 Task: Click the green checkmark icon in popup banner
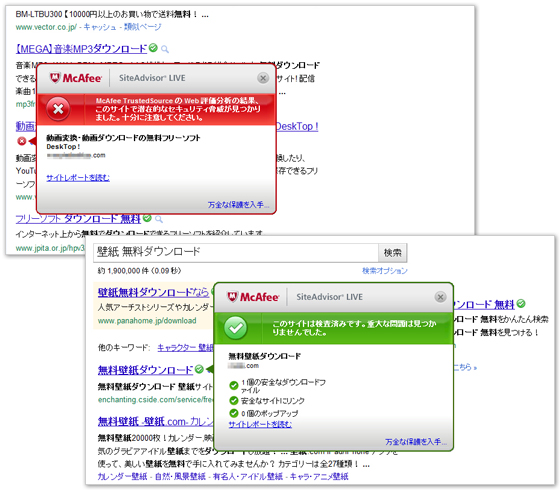click(236, 328)
